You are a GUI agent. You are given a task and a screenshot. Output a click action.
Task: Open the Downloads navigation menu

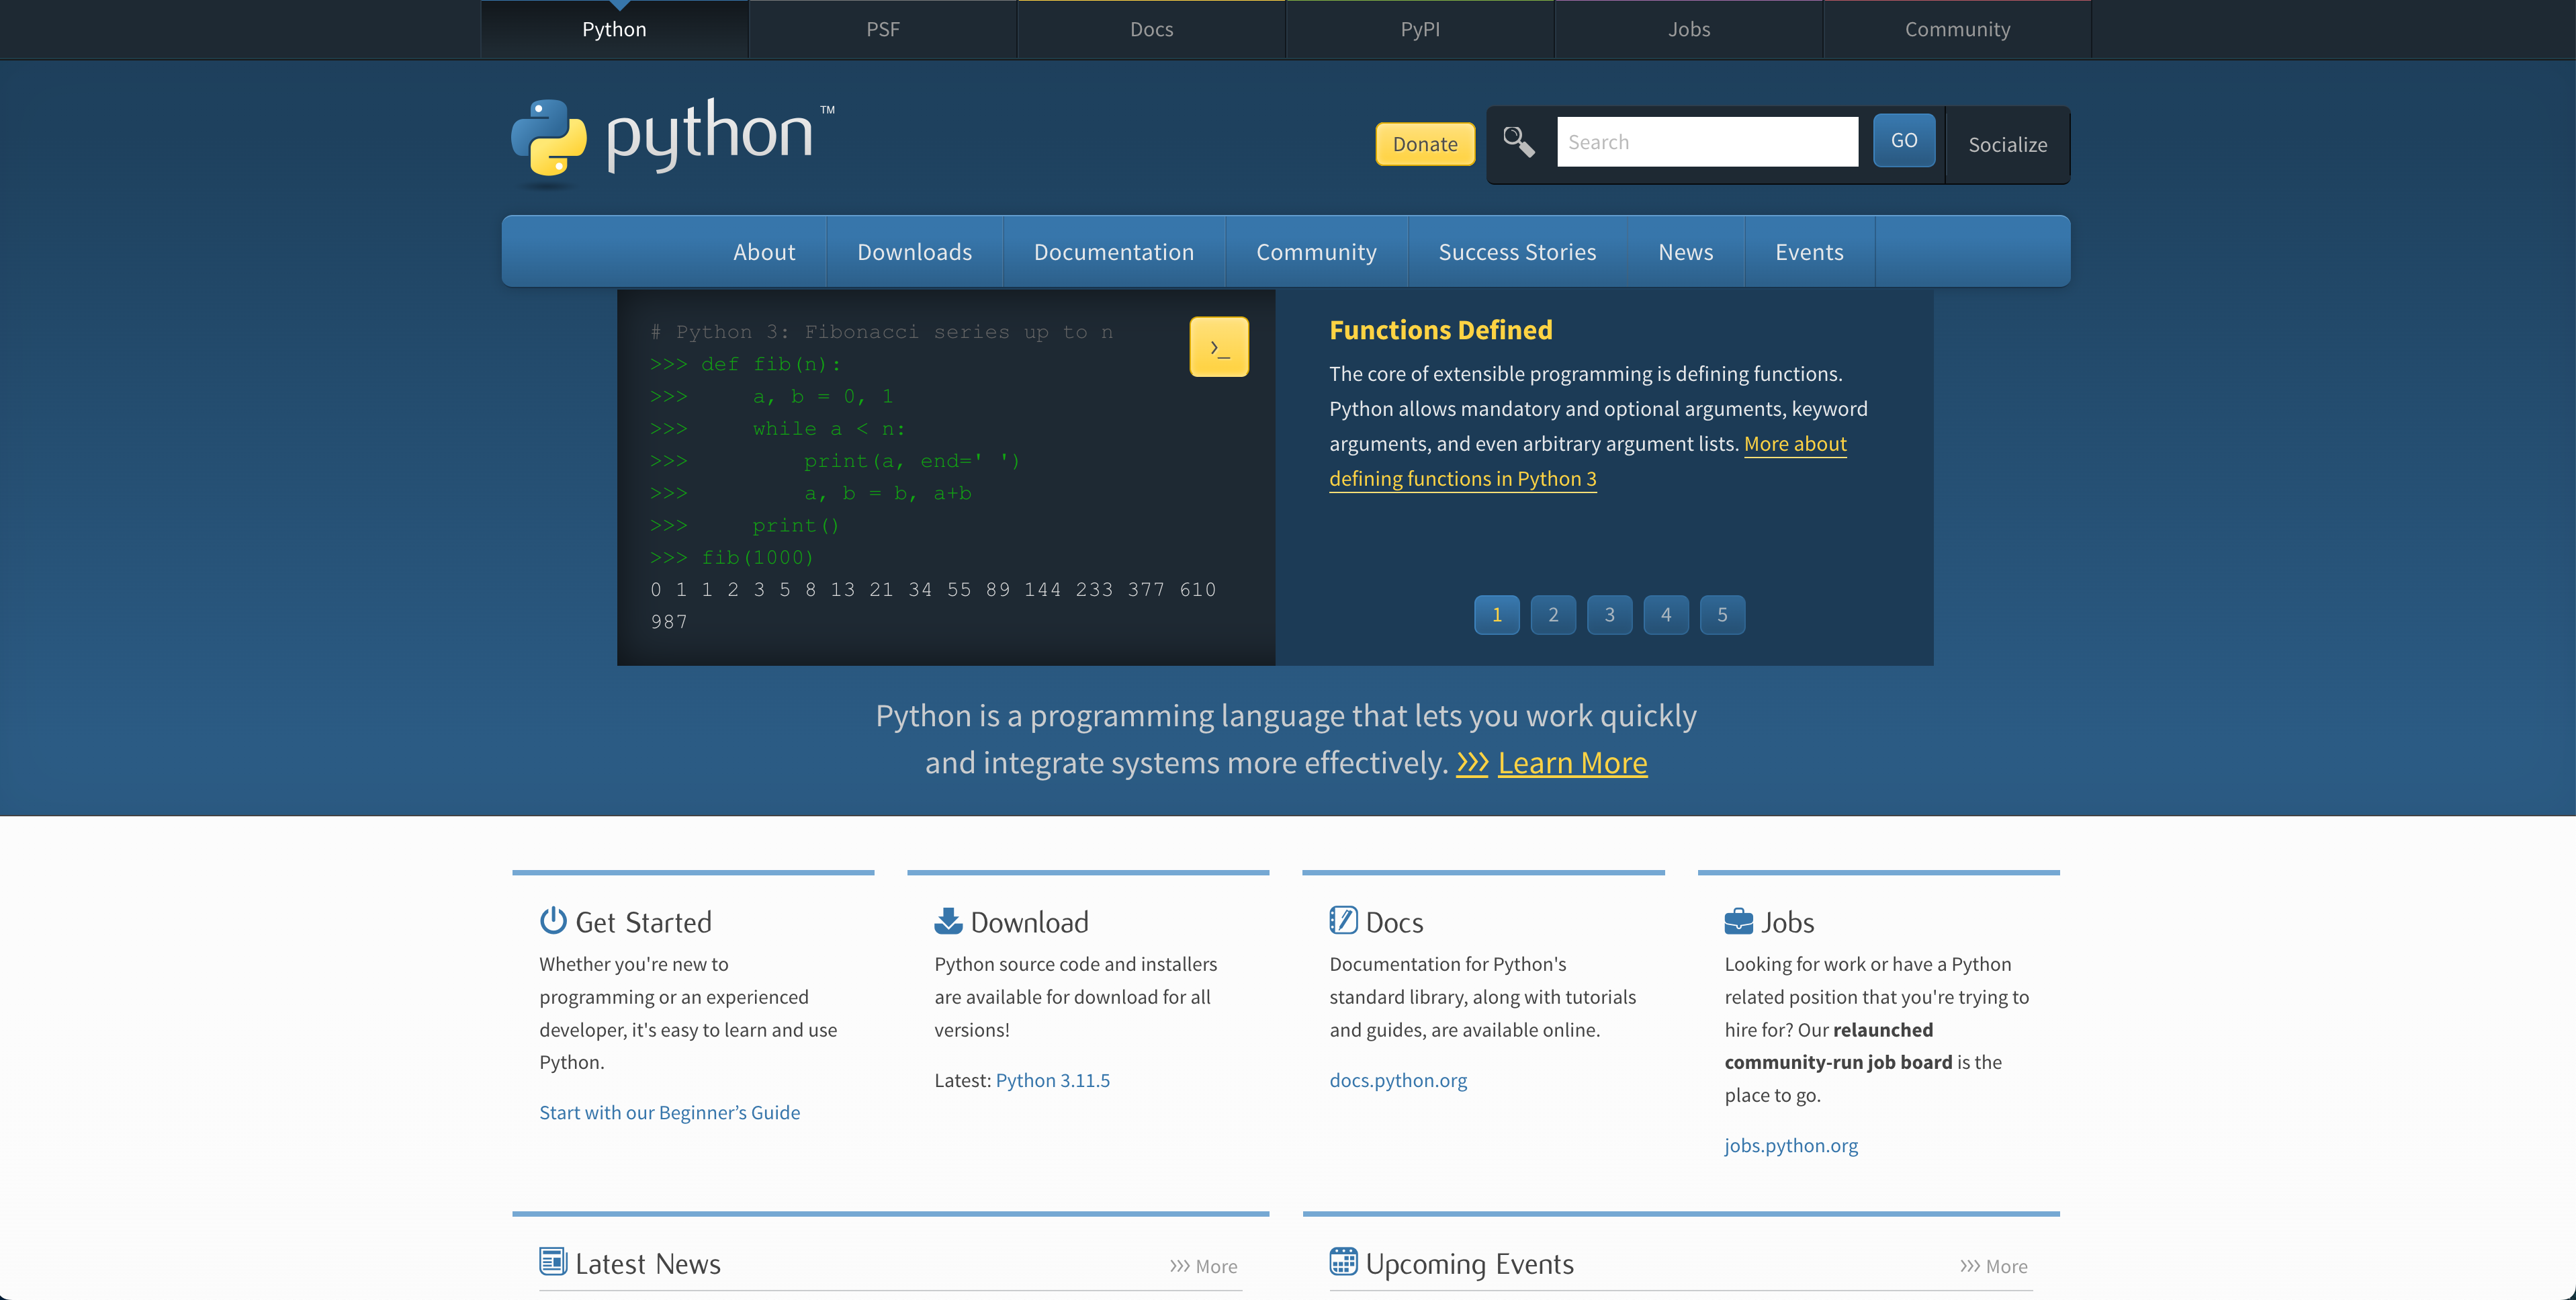click(x=914, y=252)
